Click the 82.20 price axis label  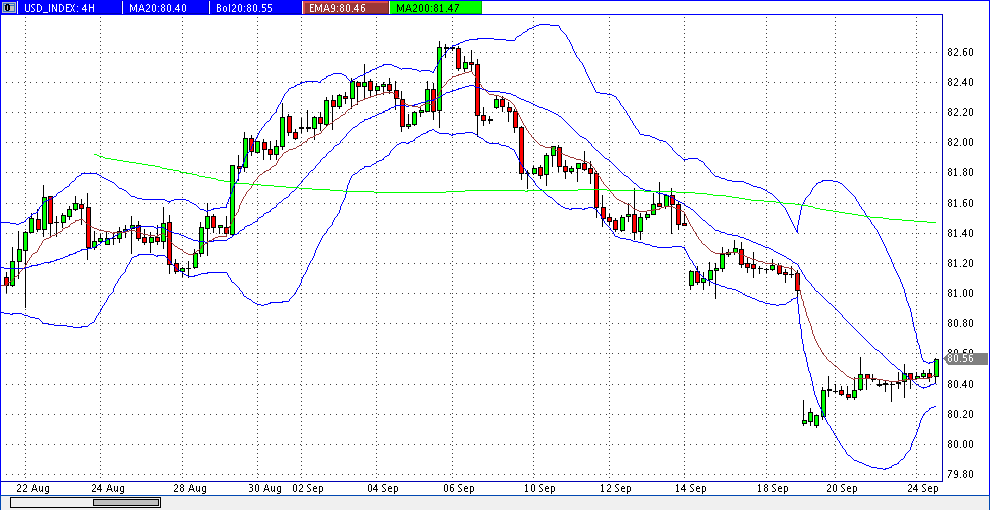[x=961, y=112]
